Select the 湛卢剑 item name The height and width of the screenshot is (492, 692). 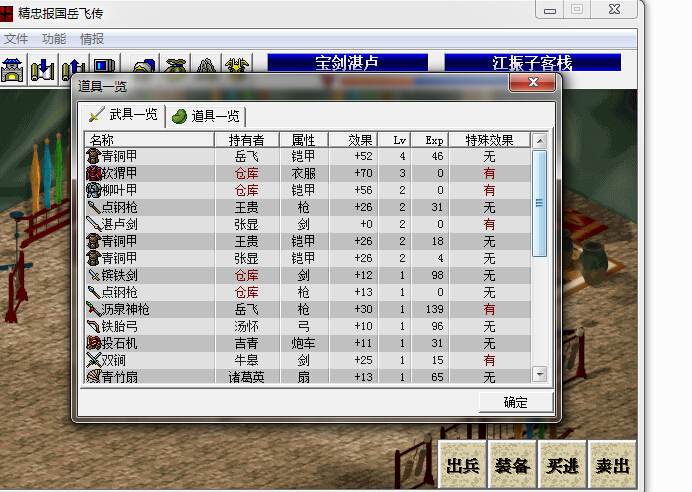[x=119, y=224]
